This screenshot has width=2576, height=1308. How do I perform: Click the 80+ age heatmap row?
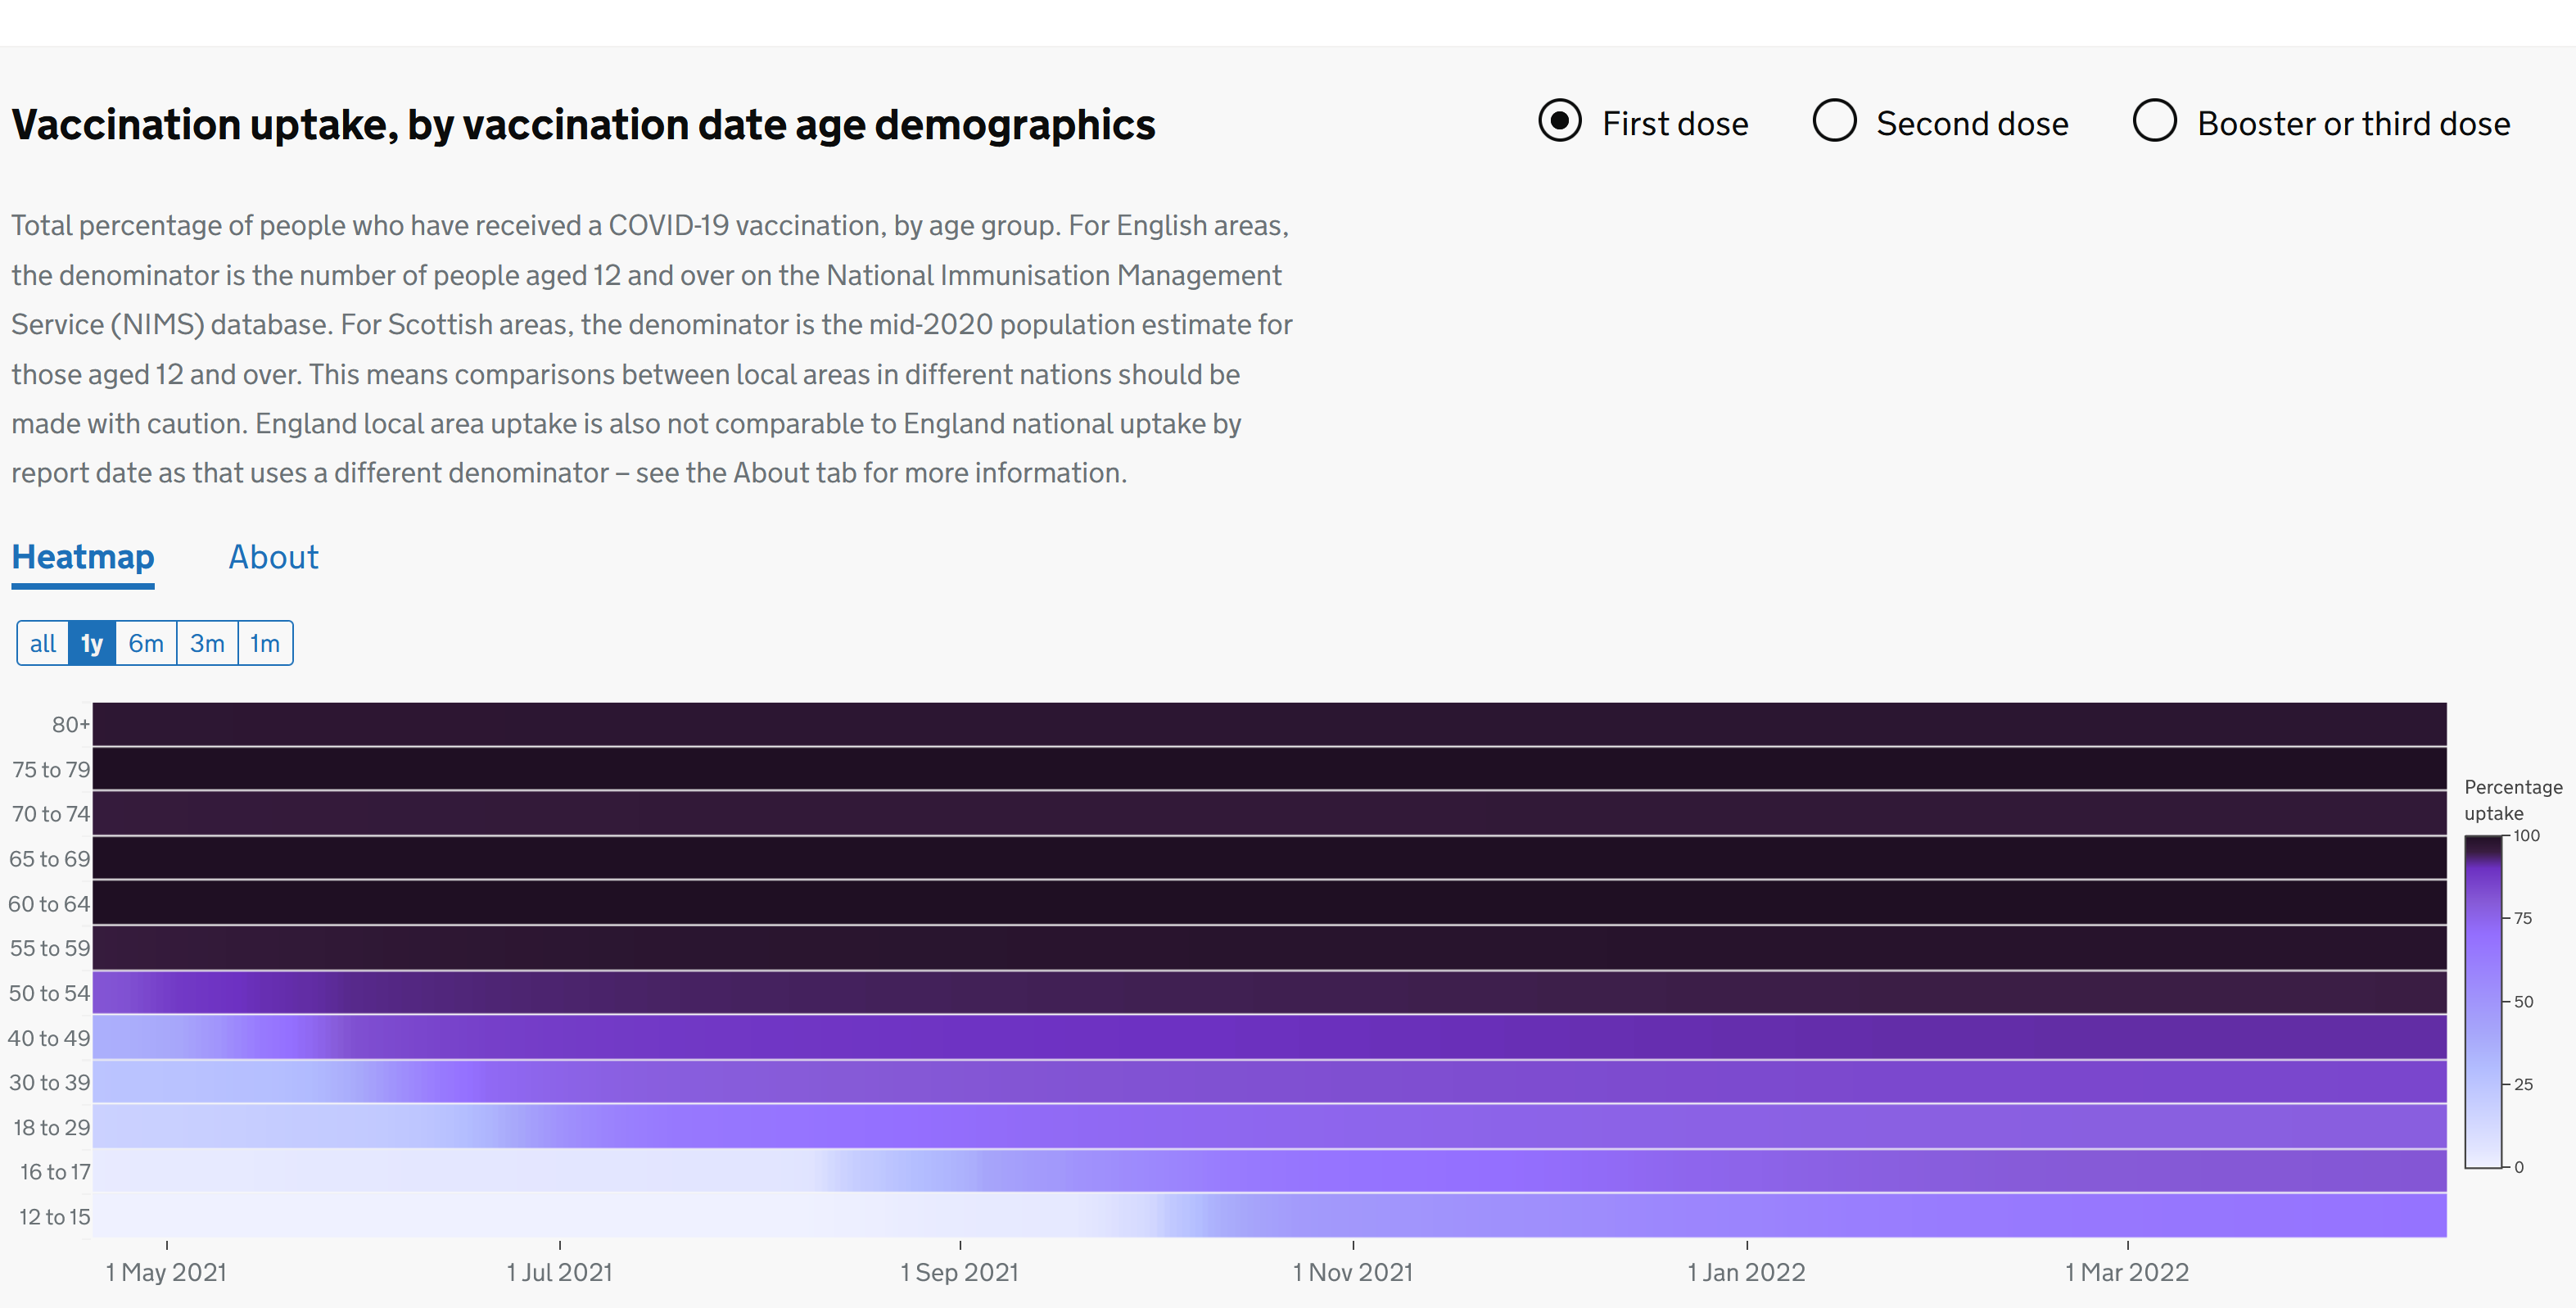click(1269, 724)
